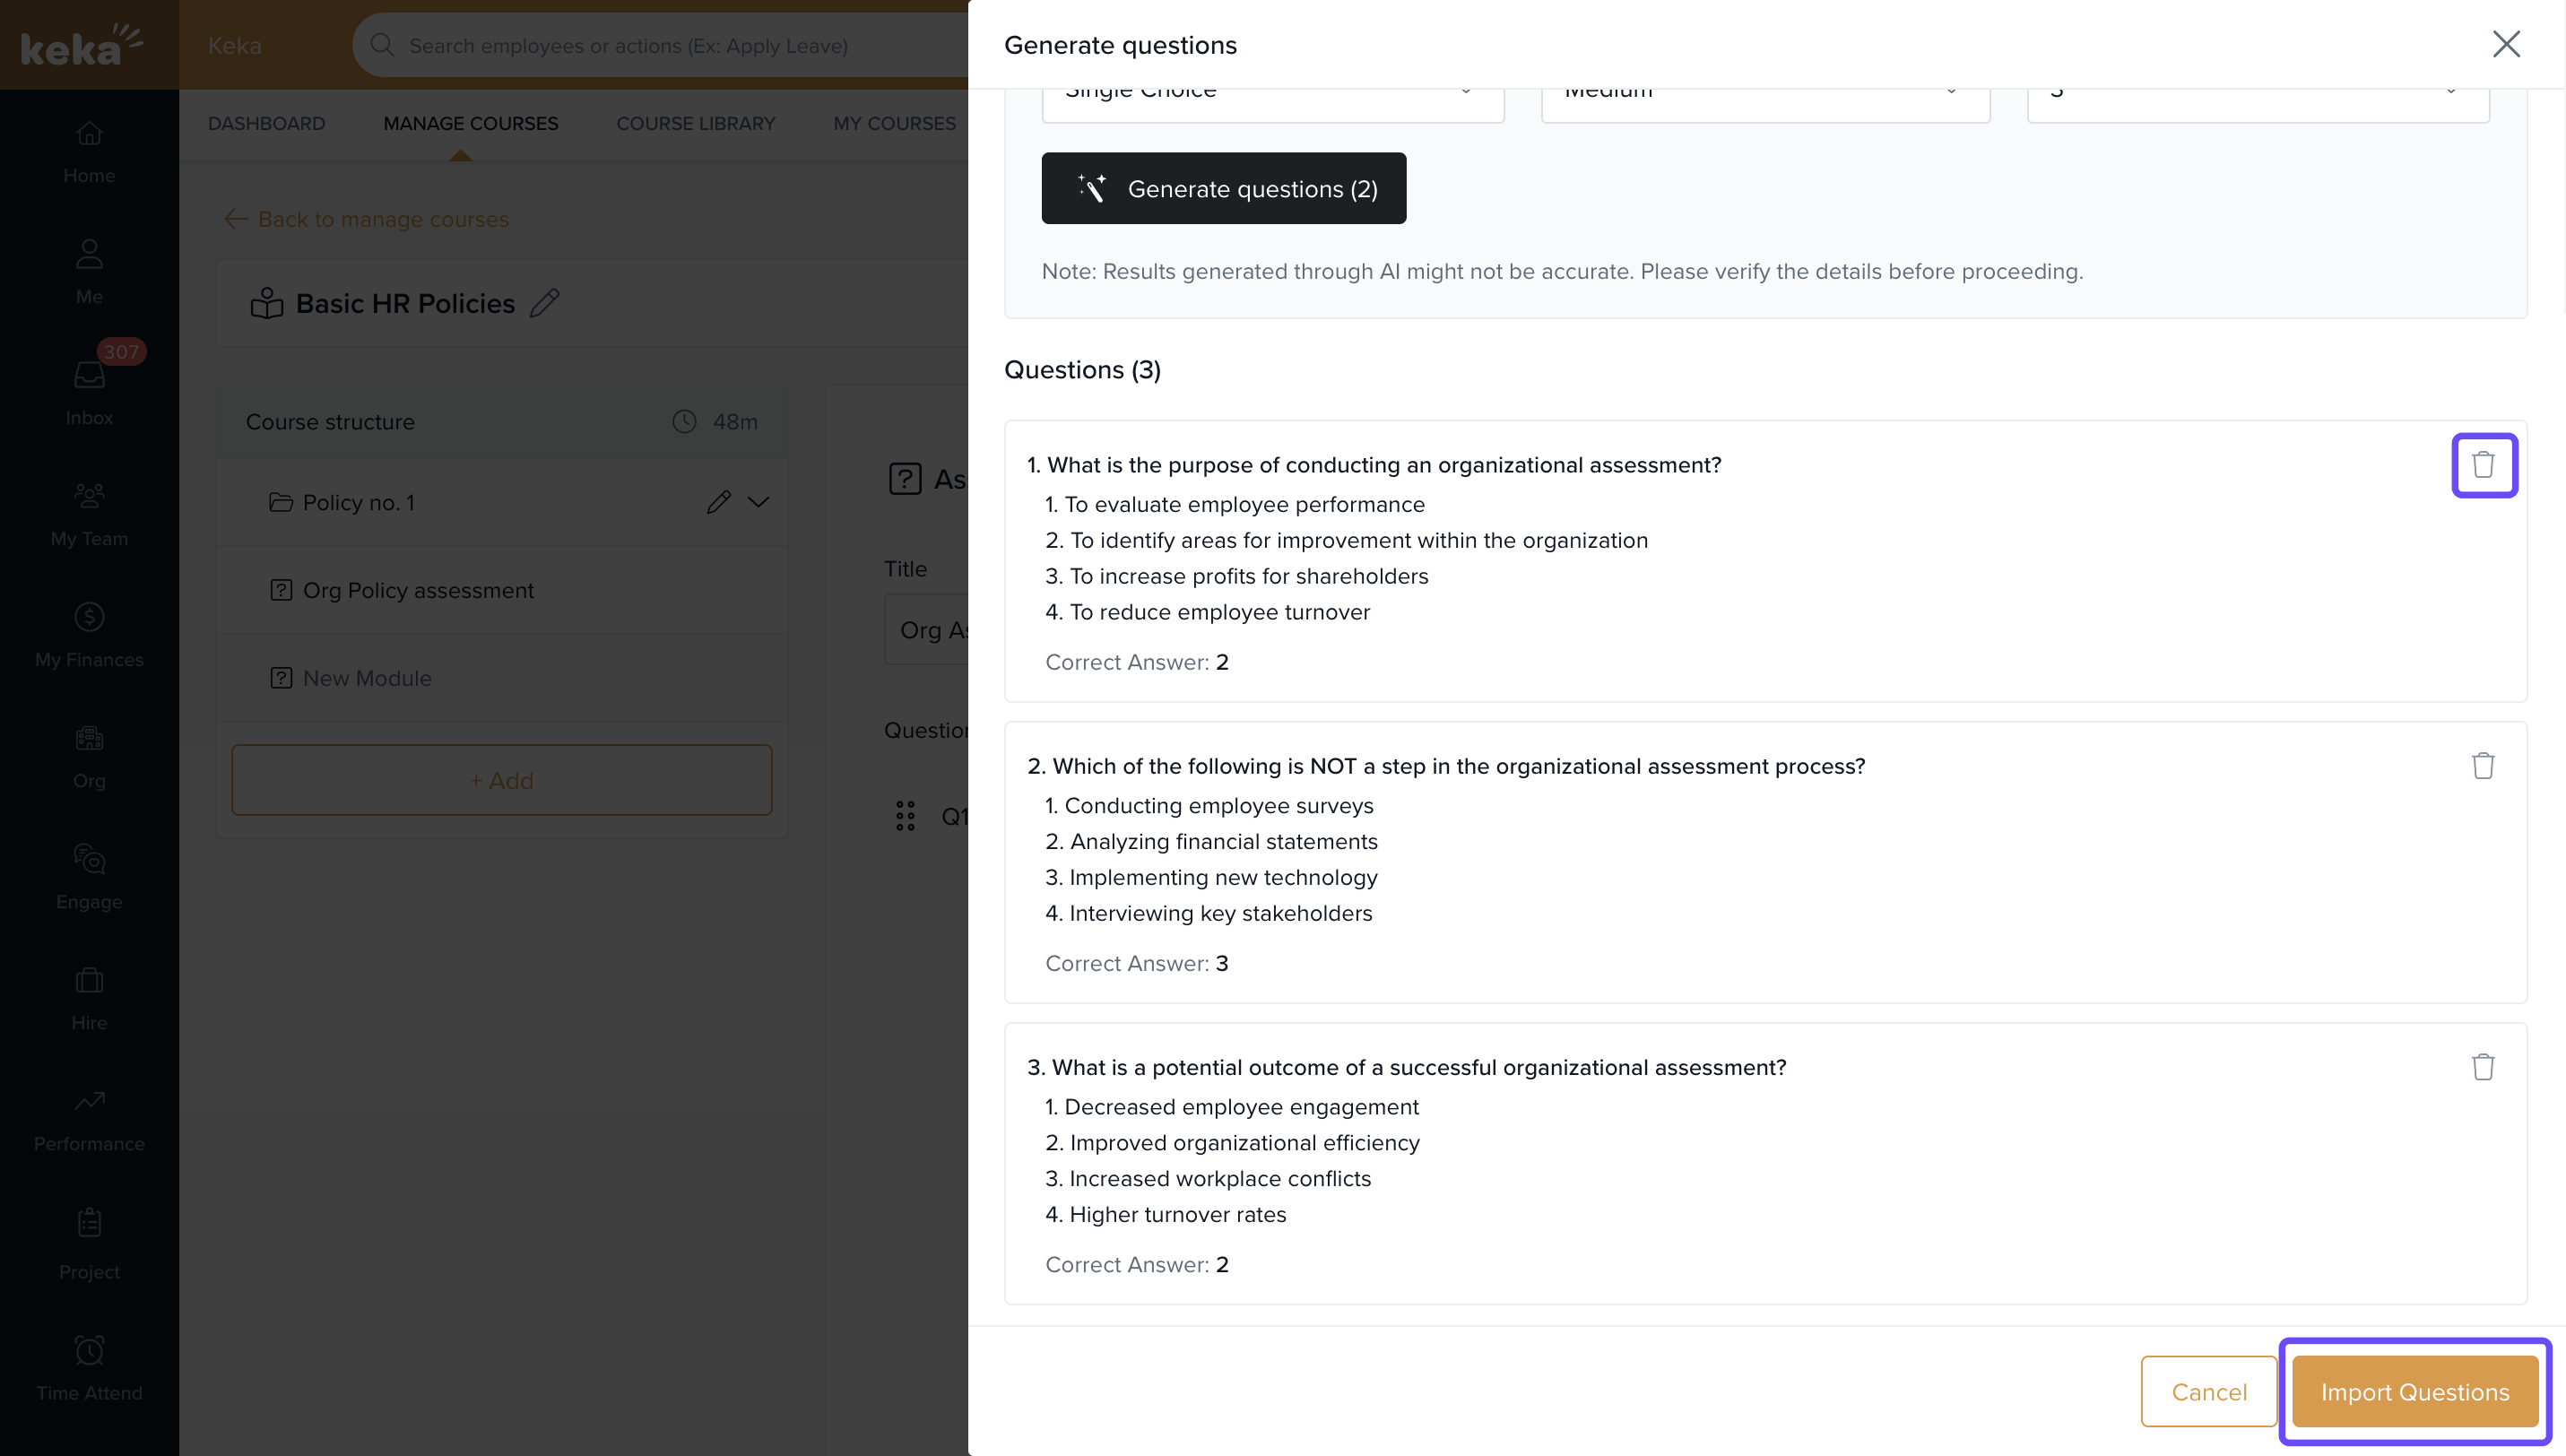
Task: Click Import Questions button
Action: click(x=2414, y=1391)
